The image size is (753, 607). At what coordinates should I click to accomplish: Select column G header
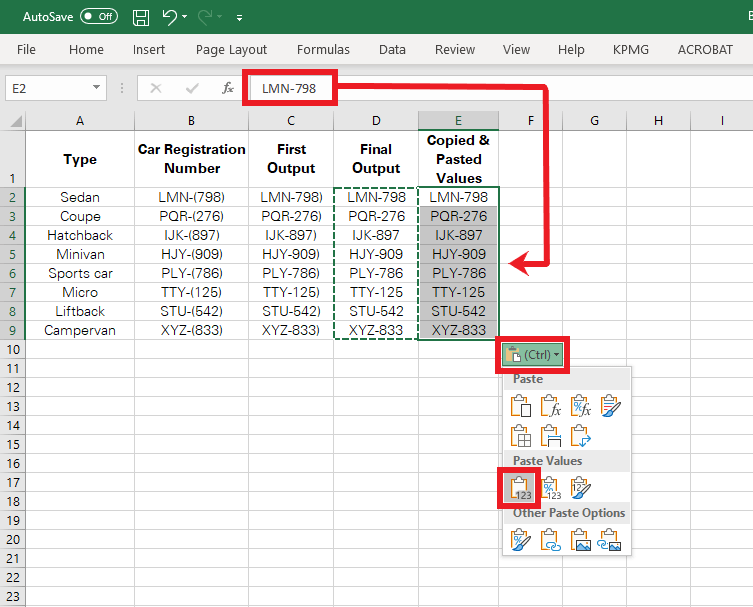[594, 121]
